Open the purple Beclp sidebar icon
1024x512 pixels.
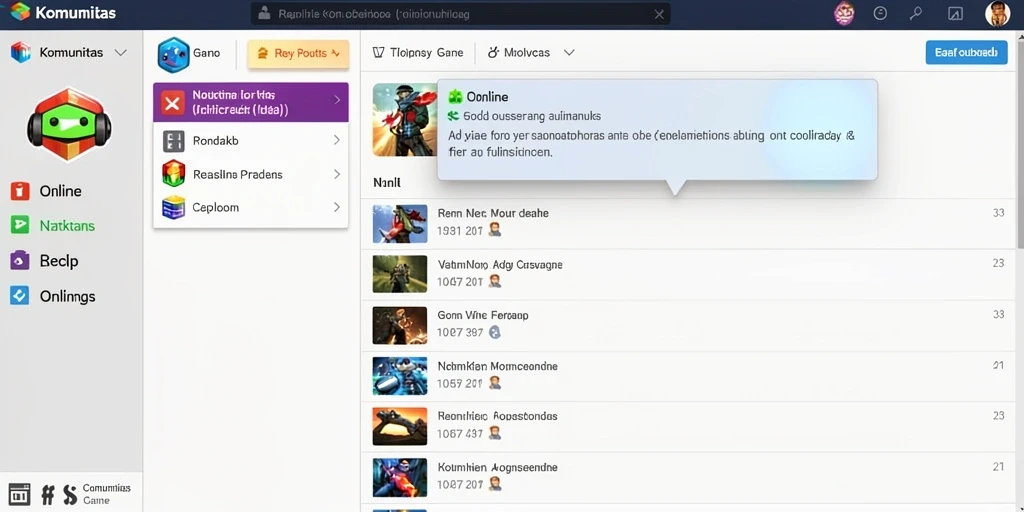[20, 261]
